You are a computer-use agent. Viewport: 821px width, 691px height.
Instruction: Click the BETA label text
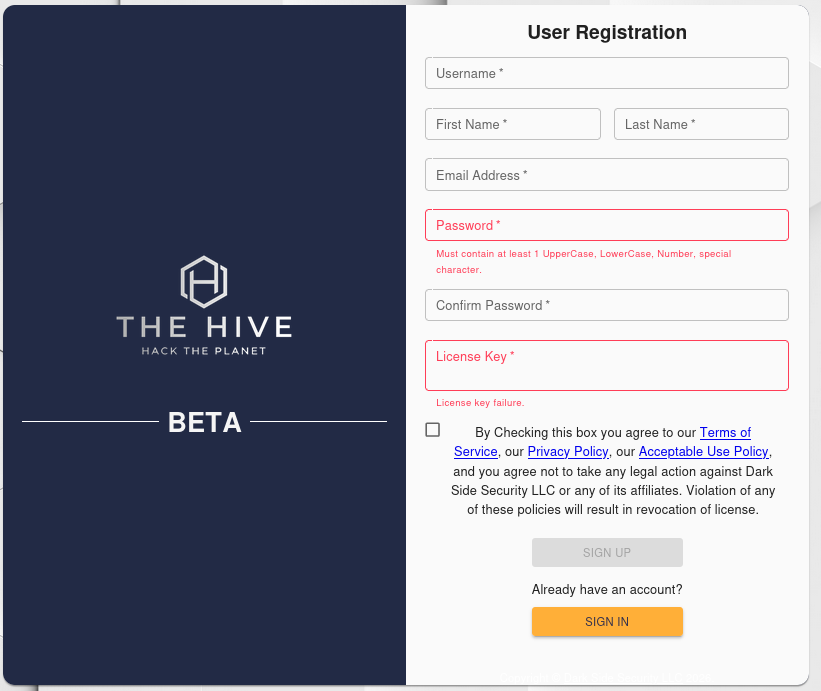tap(204, 423)
